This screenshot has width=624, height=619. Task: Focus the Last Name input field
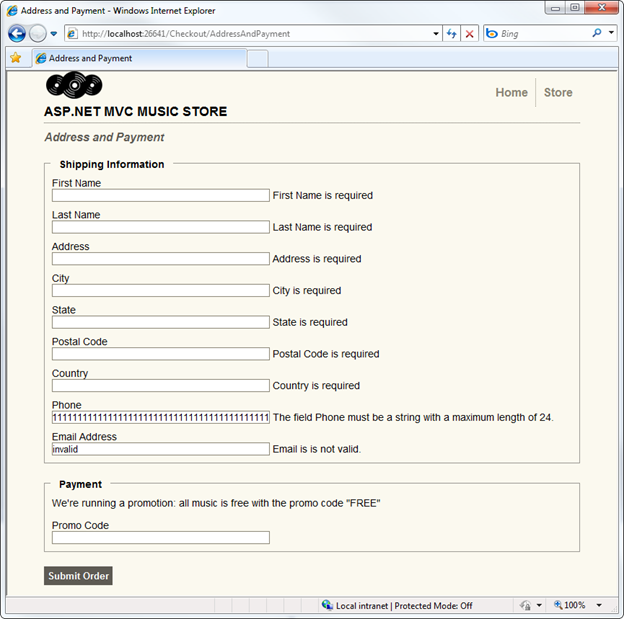tap(161, 227)
